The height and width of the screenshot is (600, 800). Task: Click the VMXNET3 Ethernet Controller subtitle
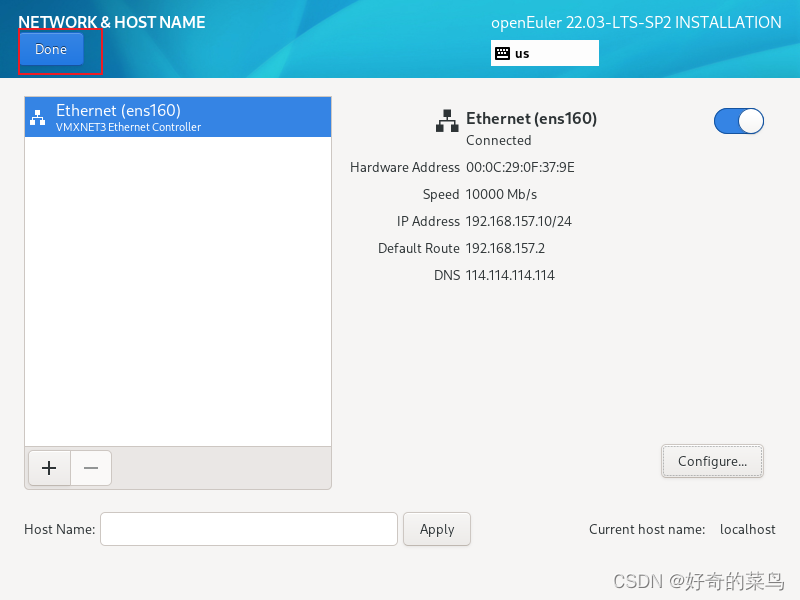(x=129, y=127)
